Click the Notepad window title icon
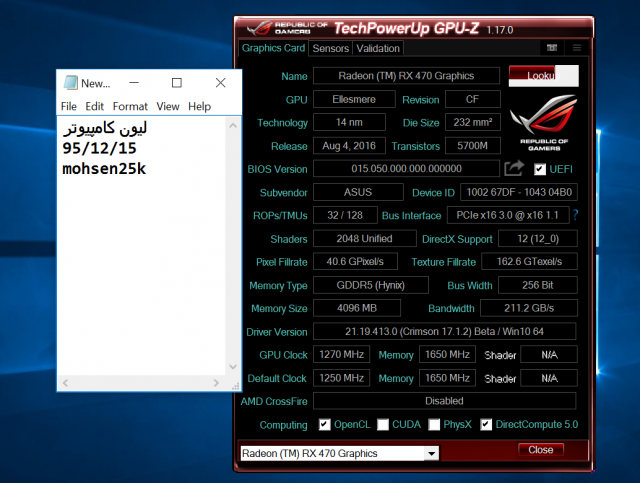This screenshot has width=640, height=483. (x=71, y=82)
